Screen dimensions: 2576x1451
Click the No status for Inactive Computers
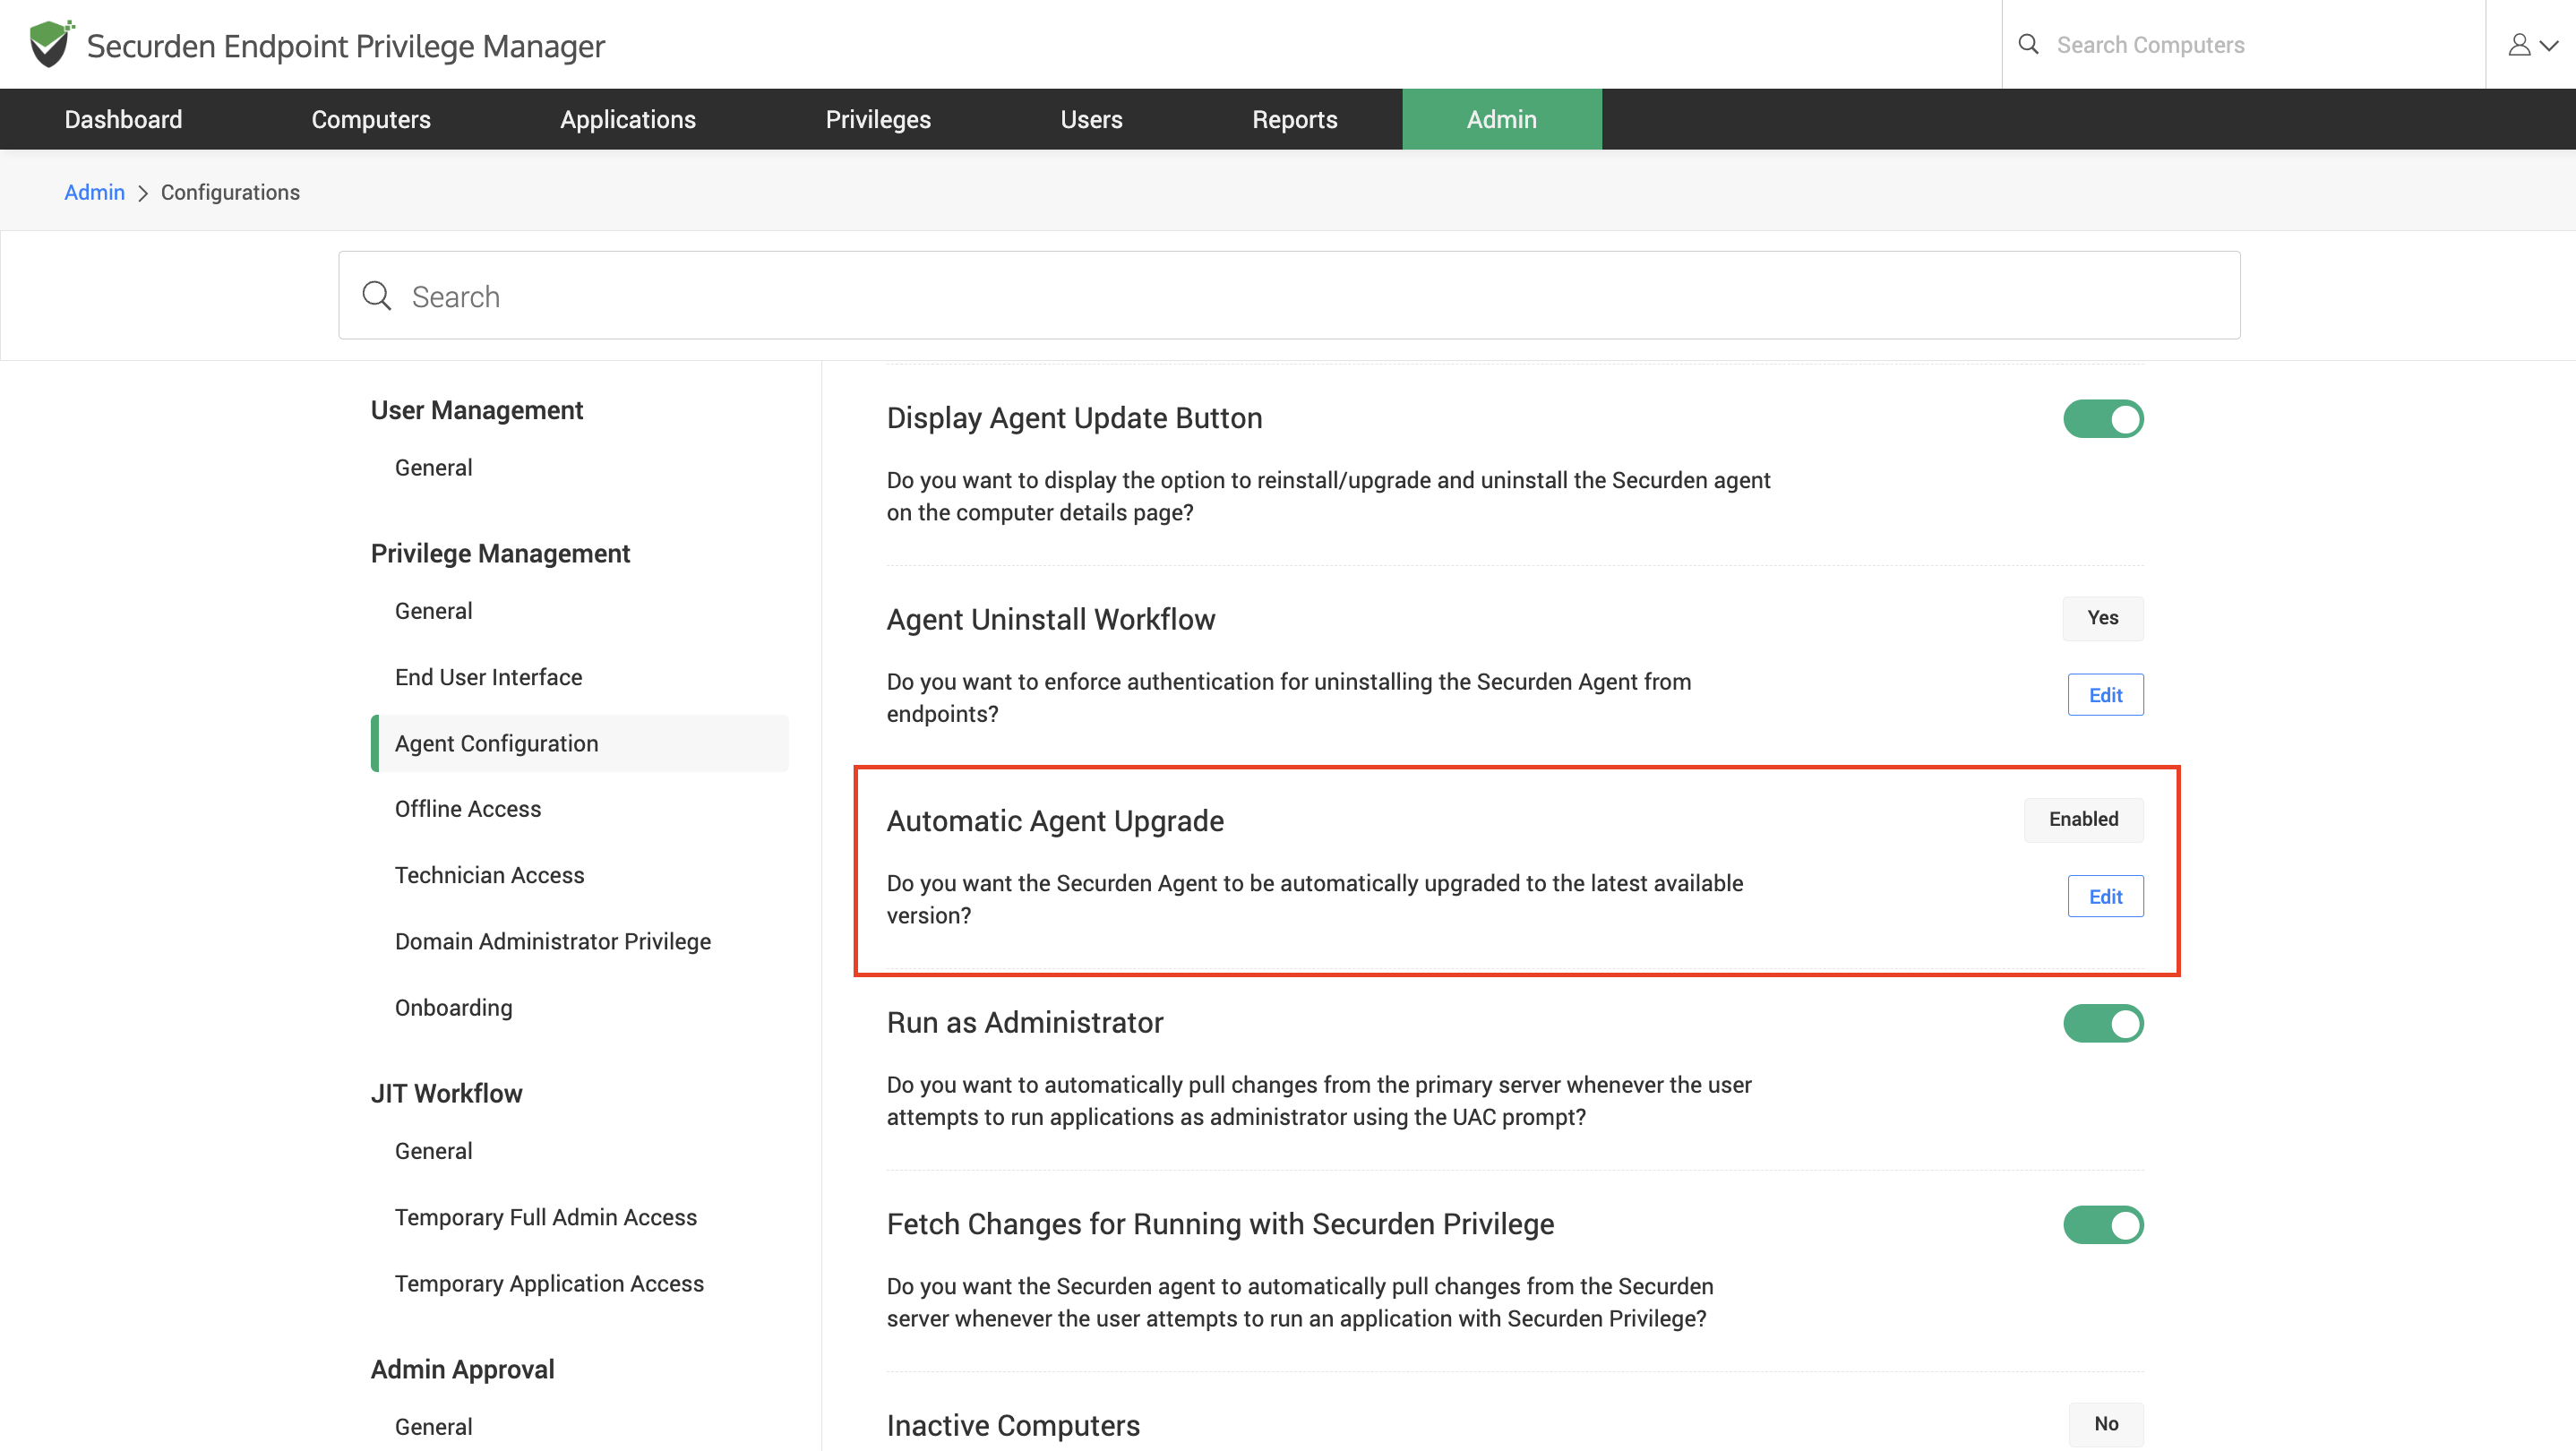click(2105, 1424)
